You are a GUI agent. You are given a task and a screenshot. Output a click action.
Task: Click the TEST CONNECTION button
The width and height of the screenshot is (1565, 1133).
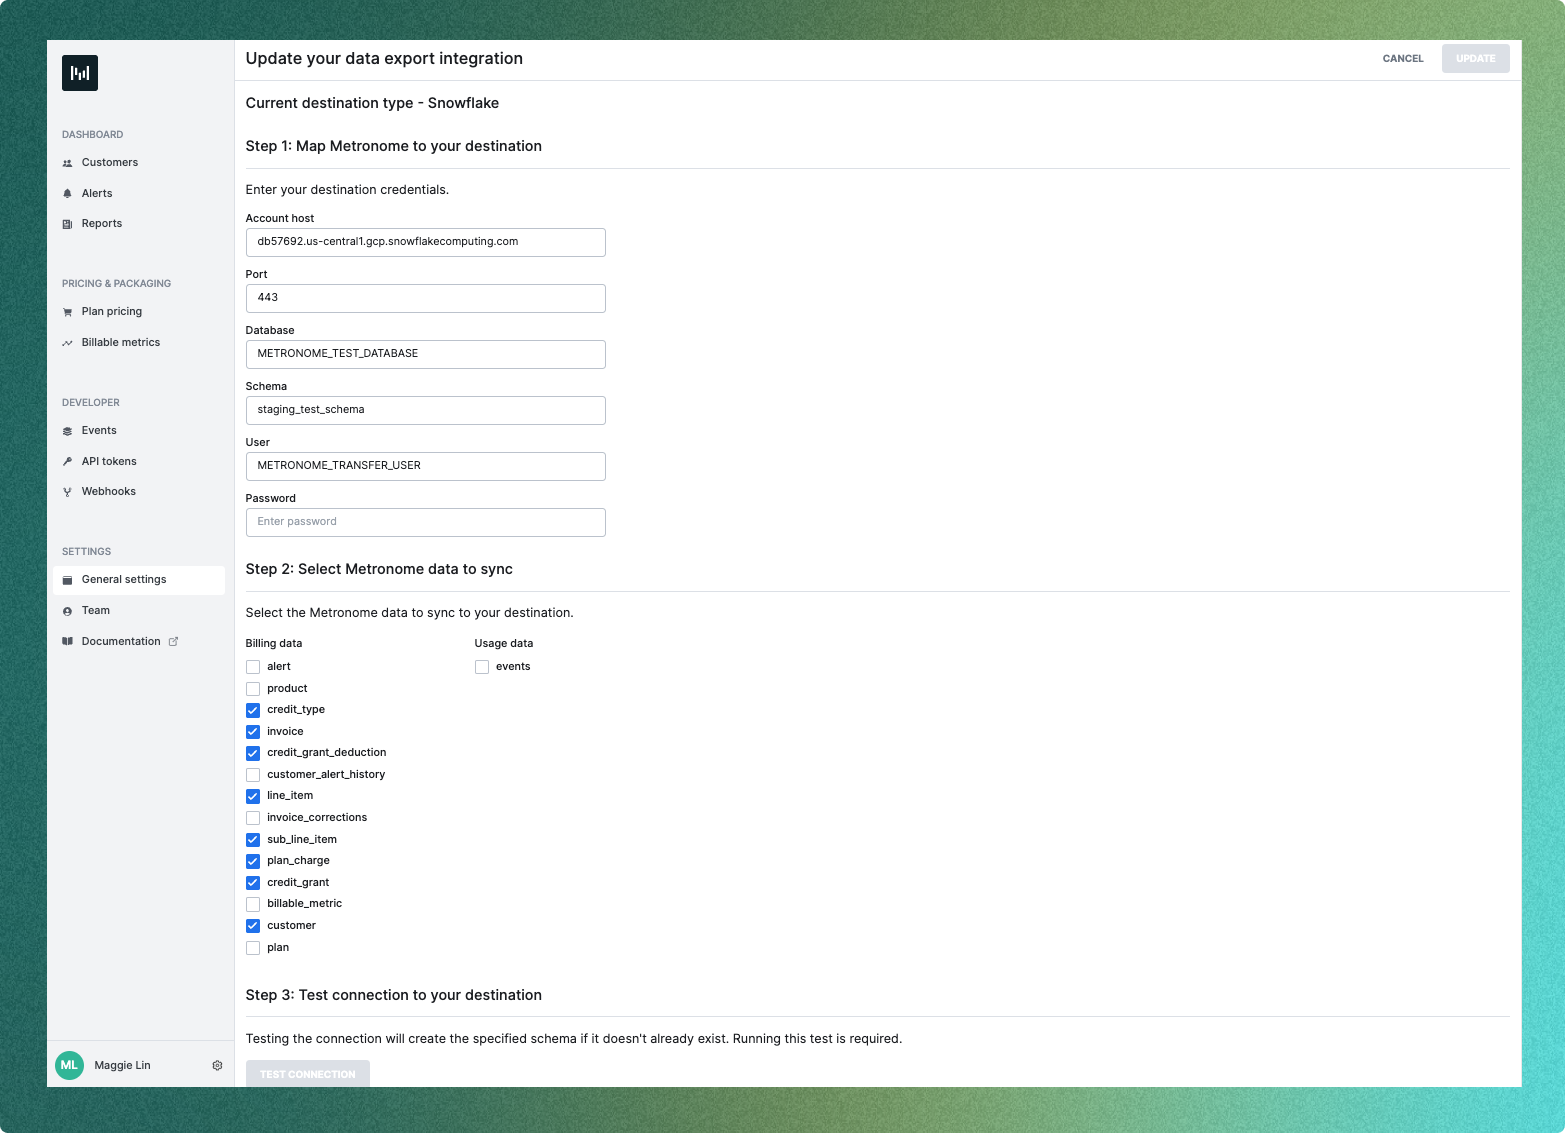tap(308, 1074)
